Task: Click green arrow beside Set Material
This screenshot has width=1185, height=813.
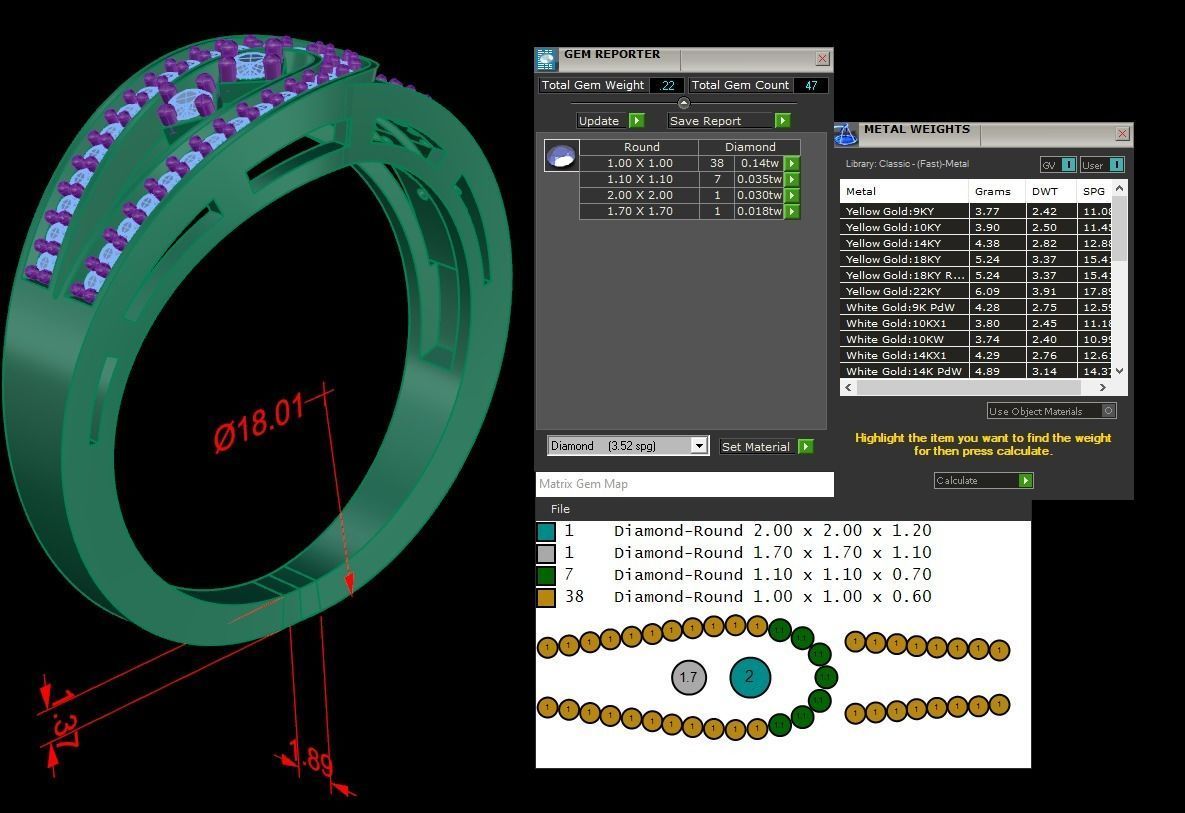Action: coord(806,447)
